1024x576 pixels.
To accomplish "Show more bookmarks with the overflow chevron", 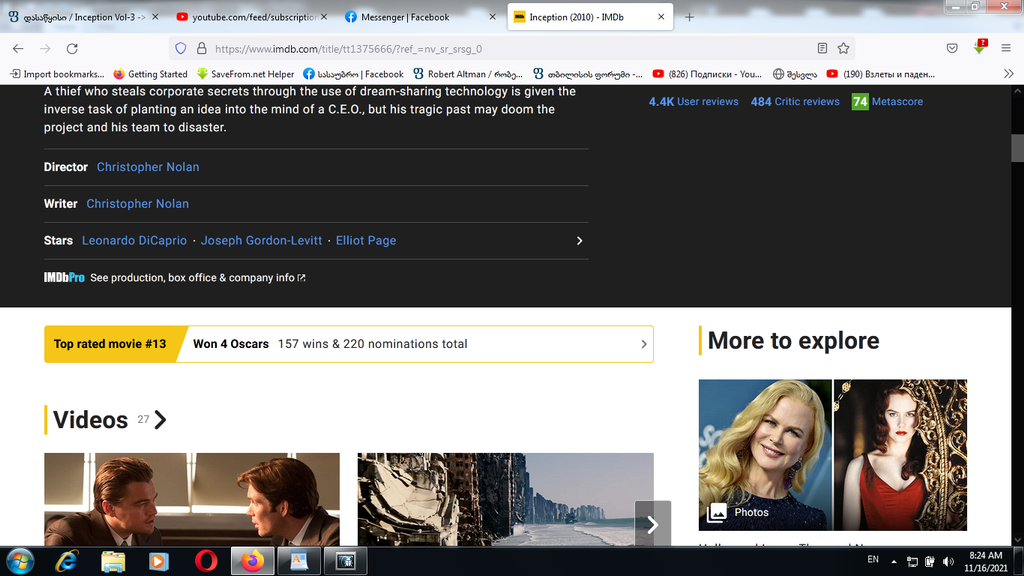I will pos(1008,74).
